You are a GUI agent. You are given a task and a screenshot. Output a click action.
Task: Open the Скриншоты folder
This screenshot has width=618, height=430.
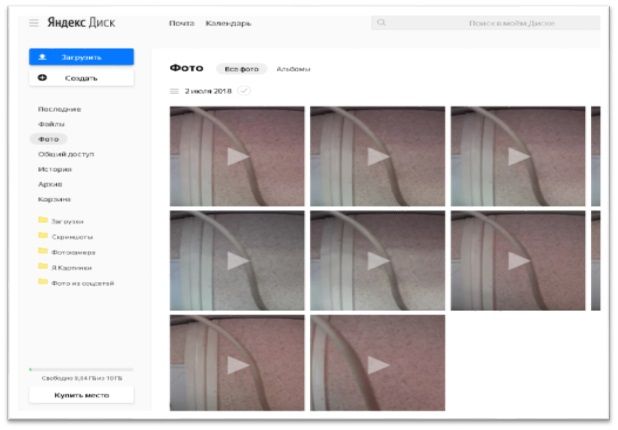pos(72,237)
